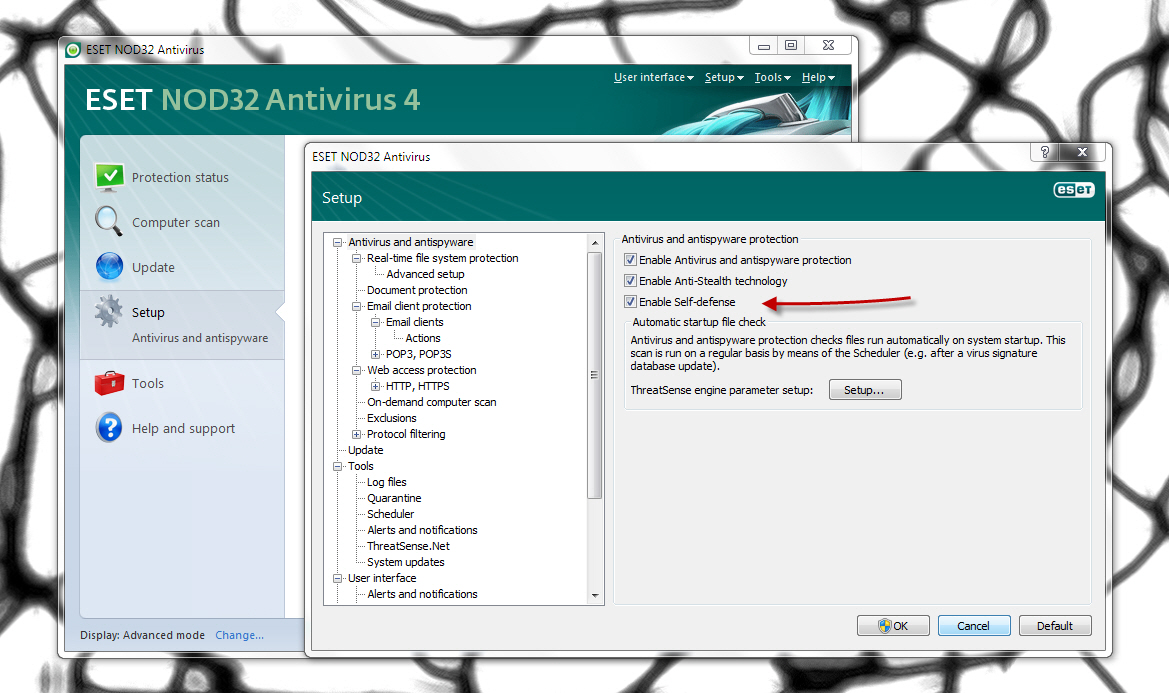Click the question mark help button in the dialog title bar

[x=1044, y=152]
